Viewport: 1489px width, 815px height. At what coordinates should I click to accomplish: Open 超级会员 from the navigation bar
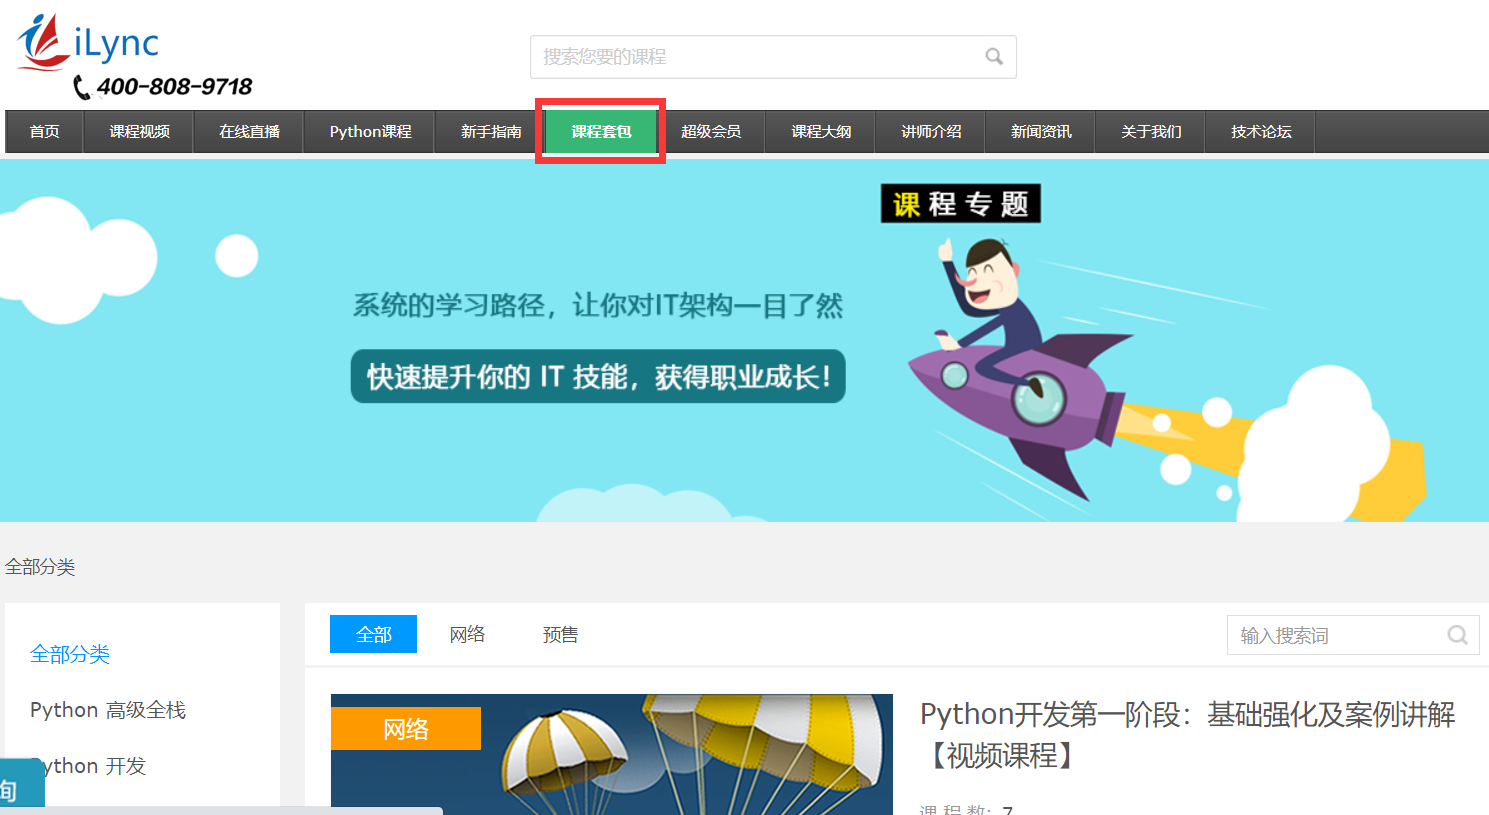tap(711, 132)
